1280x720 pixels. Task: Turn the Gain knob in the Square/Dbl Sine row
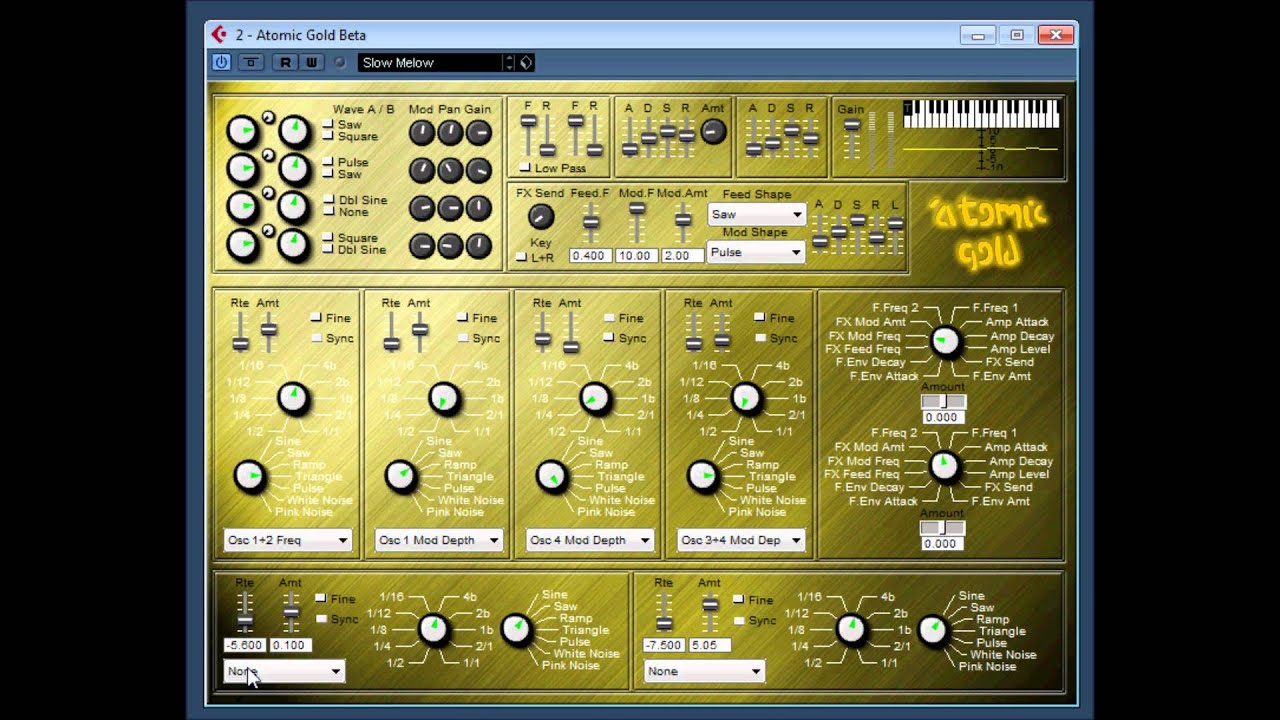tap(478, 245)
